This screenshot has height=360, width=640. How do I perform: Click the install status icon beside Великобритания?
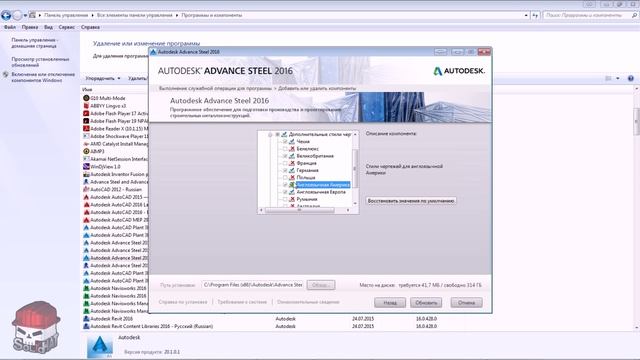click(292, 156)
